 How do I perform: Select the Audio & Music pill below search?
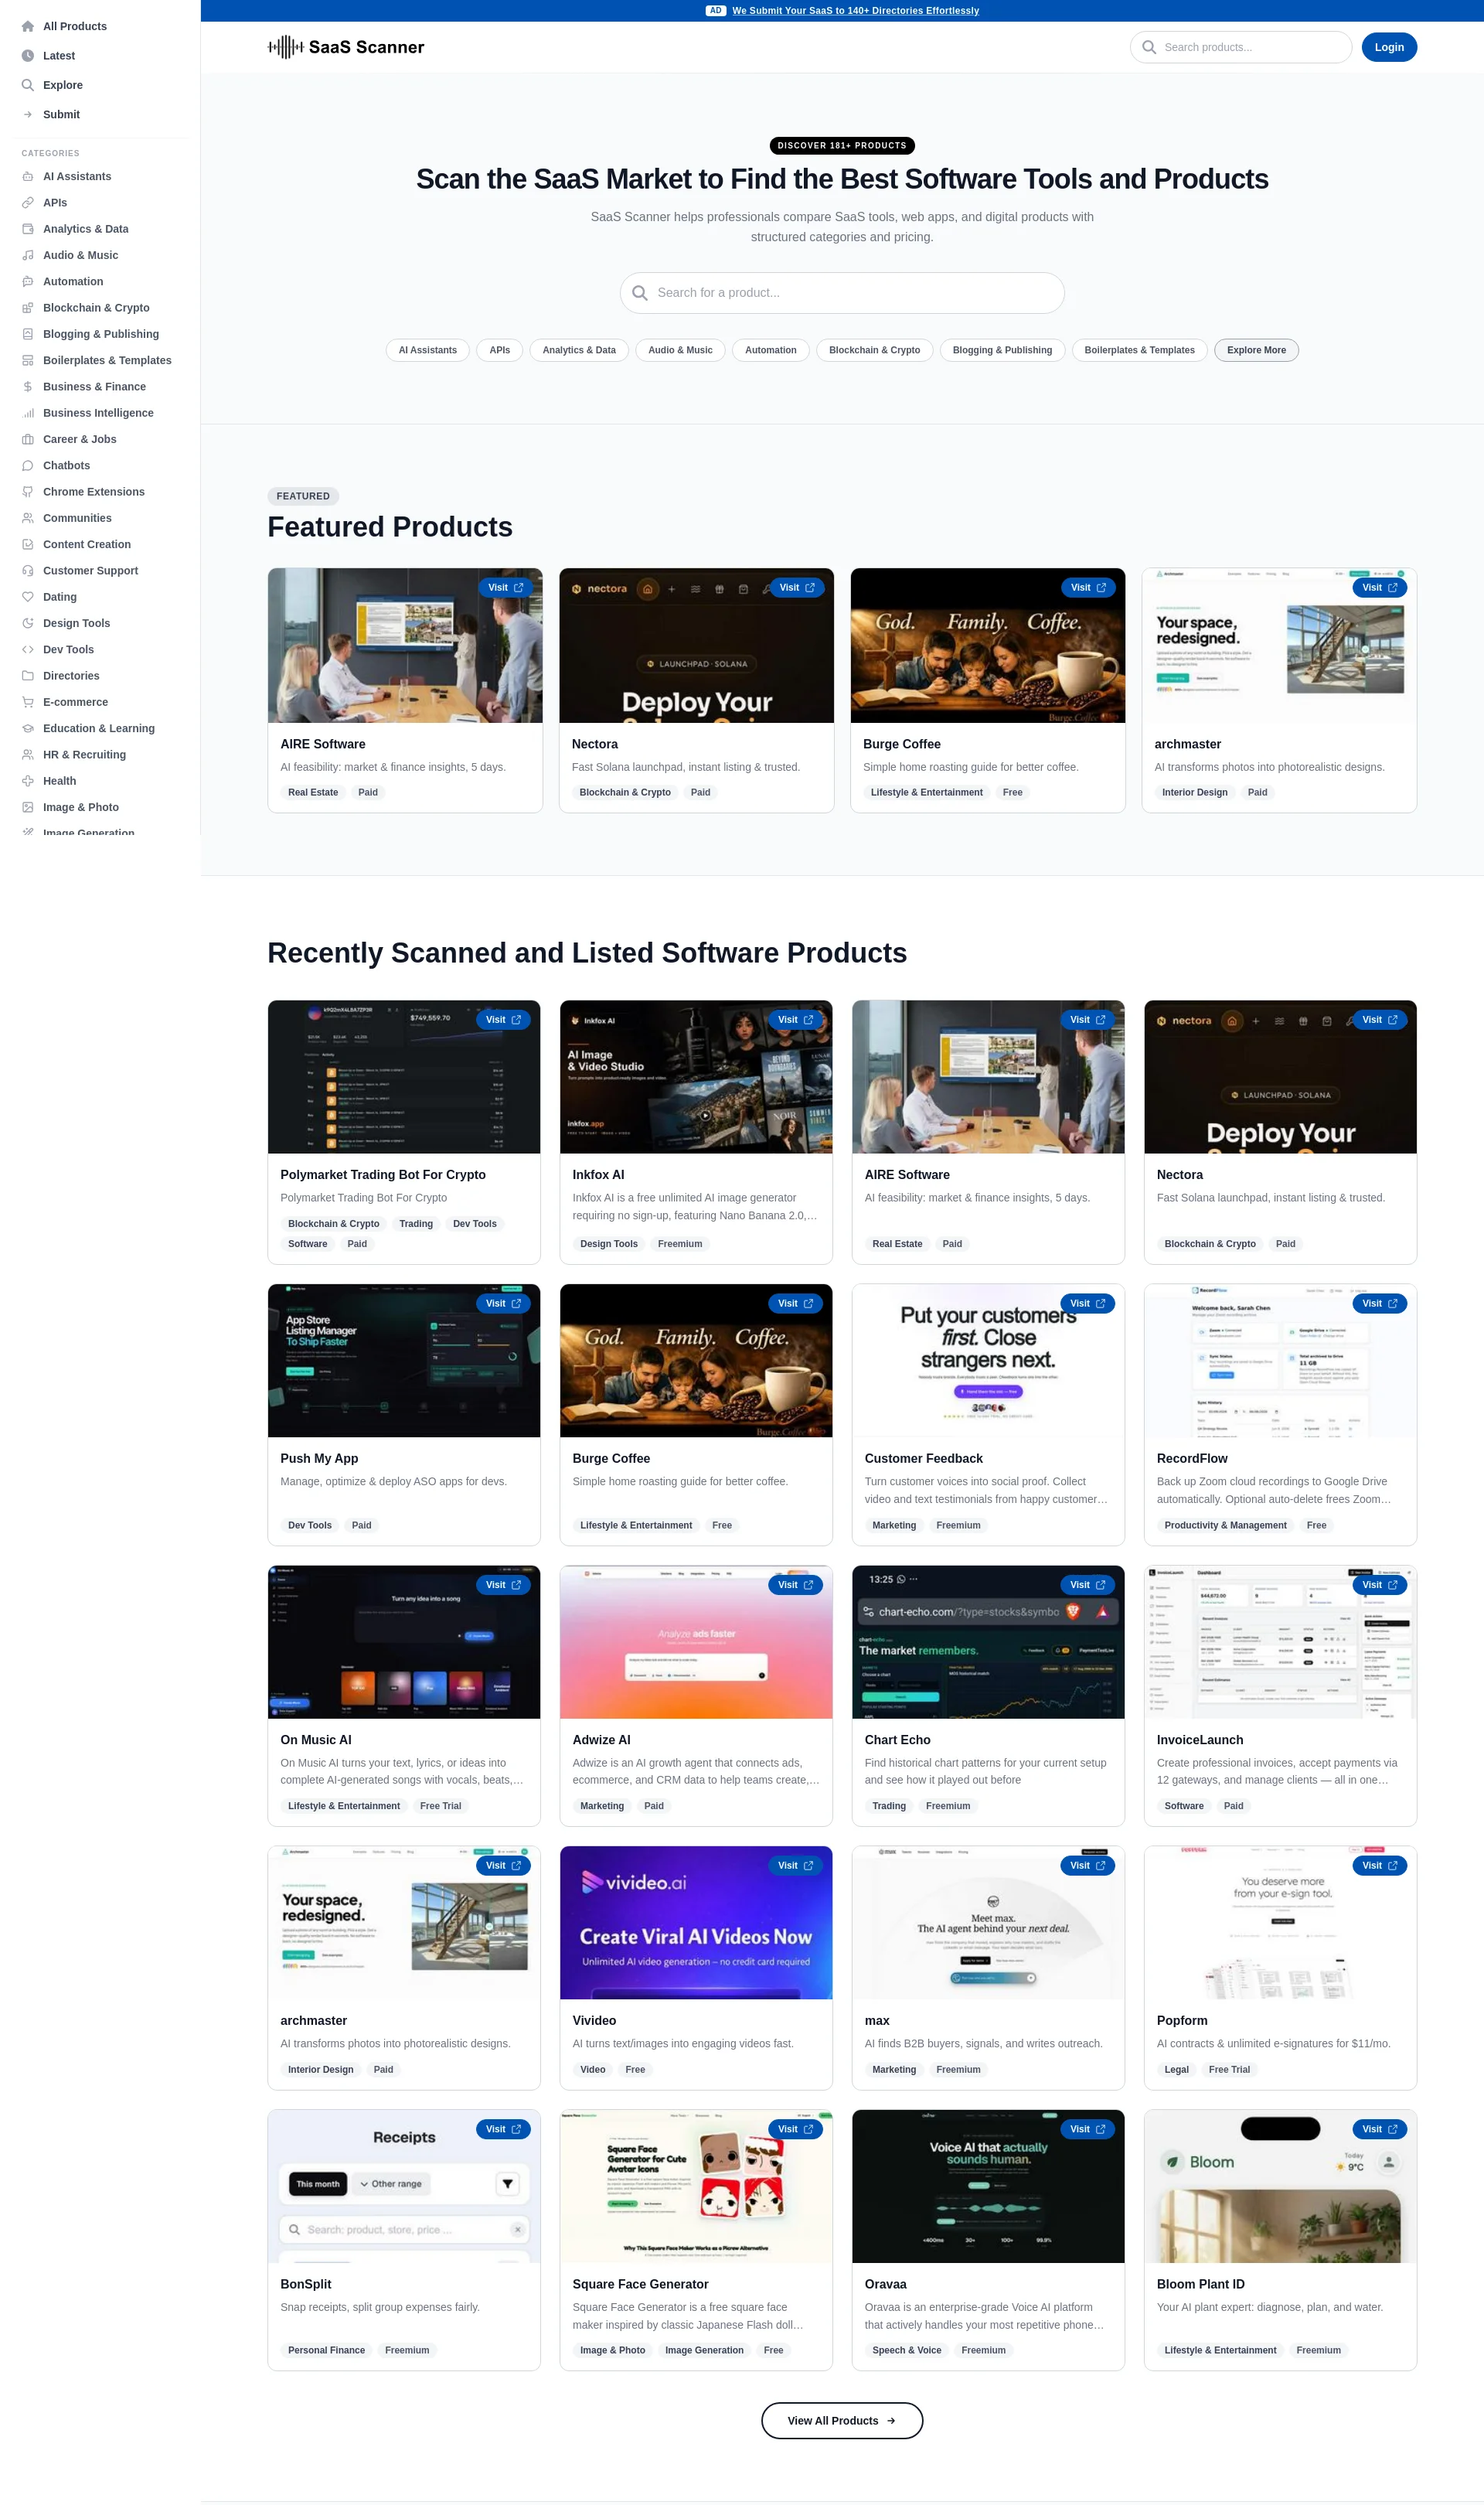(680, 350)
